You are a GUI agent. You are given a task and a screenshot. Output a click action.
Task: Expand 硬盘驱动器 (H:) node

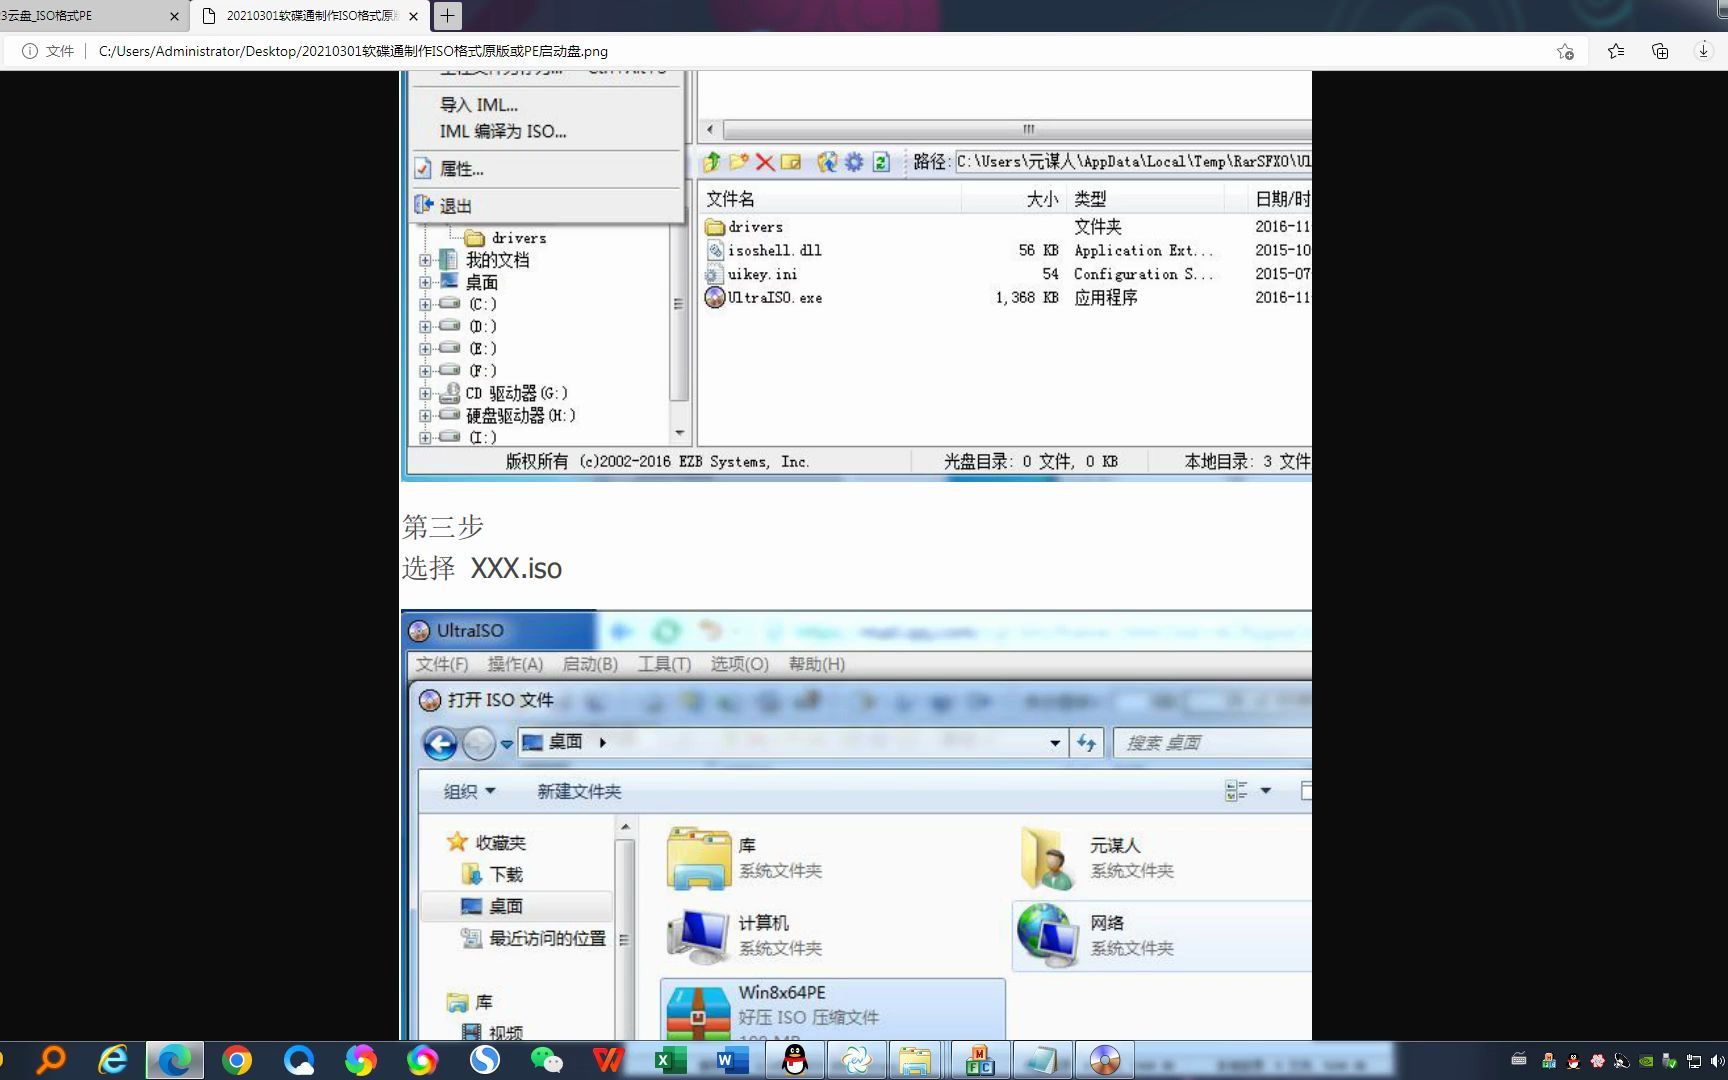pos(425,415)
